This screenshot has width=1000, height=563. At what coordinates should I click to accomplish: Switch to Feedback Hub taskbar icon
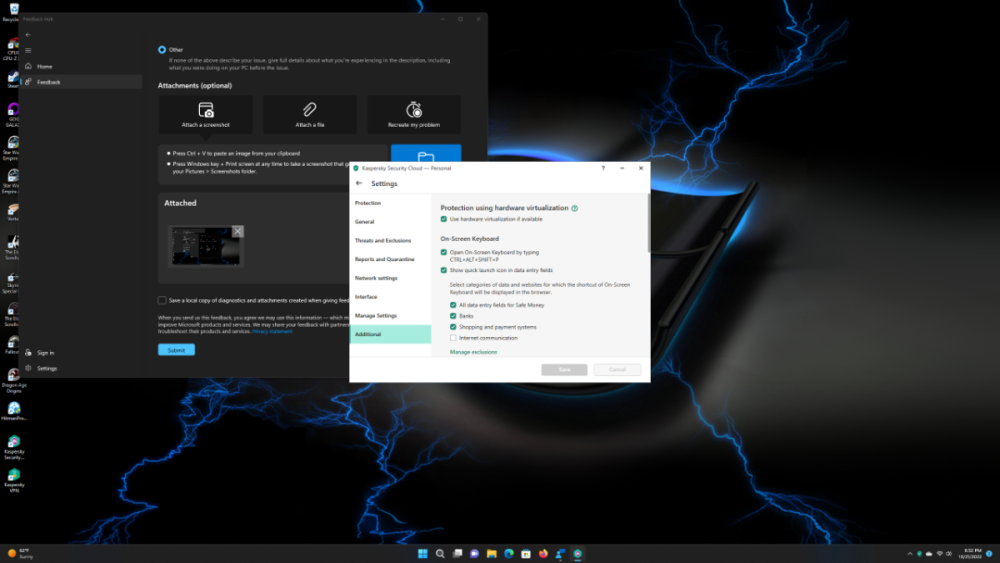pos(561,553)
